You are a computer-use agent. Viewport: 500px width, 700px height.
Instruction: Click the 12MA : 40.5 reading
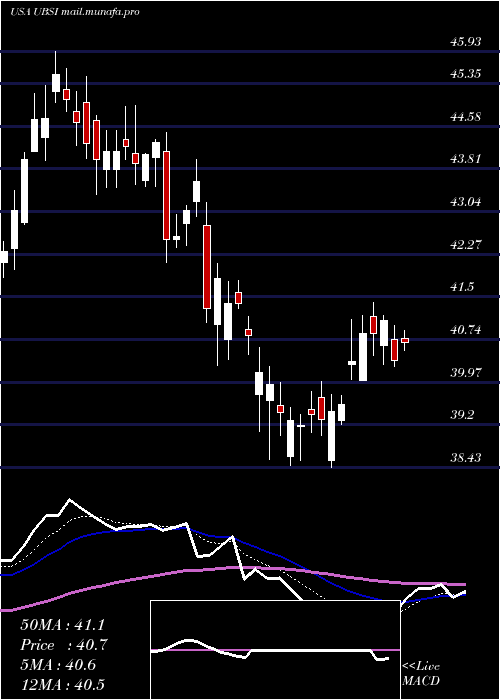click(x=62, y=685)
